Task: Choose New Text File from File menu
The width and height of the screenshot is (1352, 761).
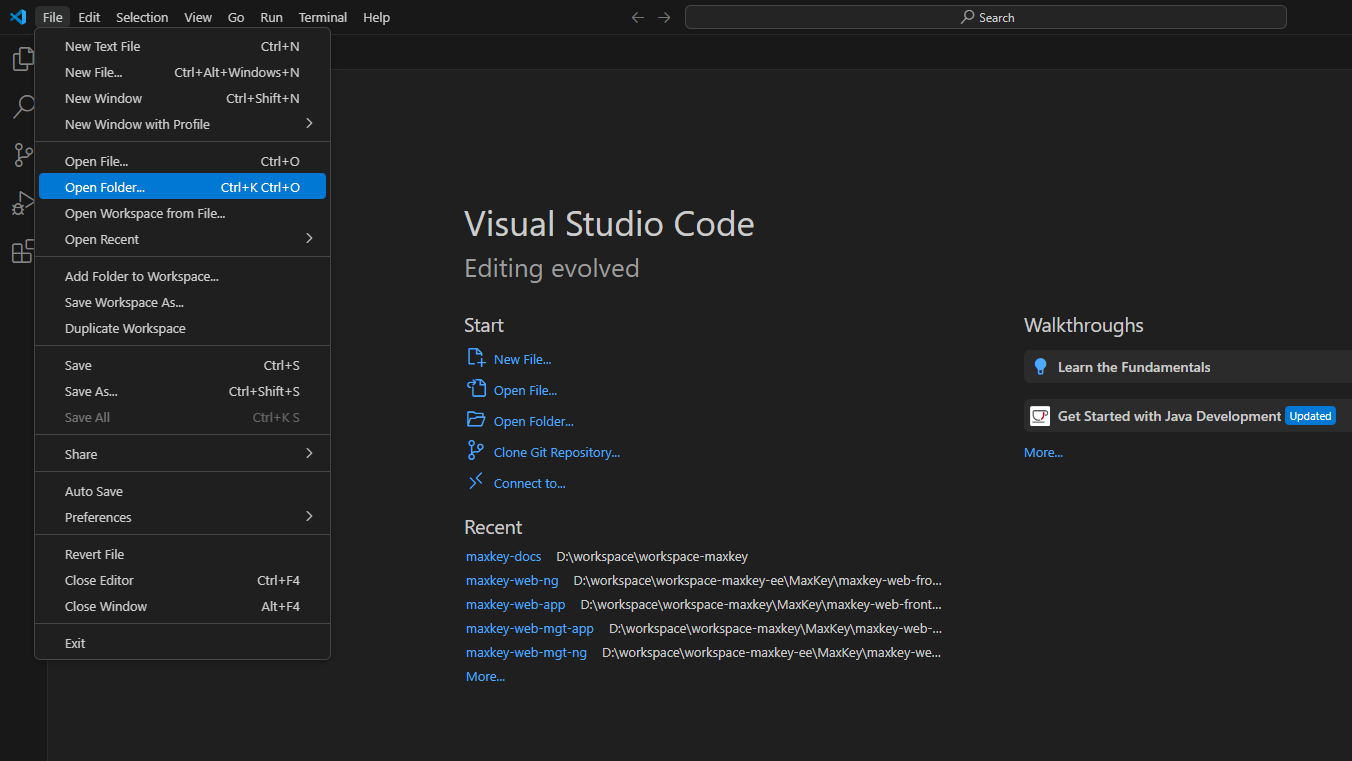Action: click(x=182, y=46)
